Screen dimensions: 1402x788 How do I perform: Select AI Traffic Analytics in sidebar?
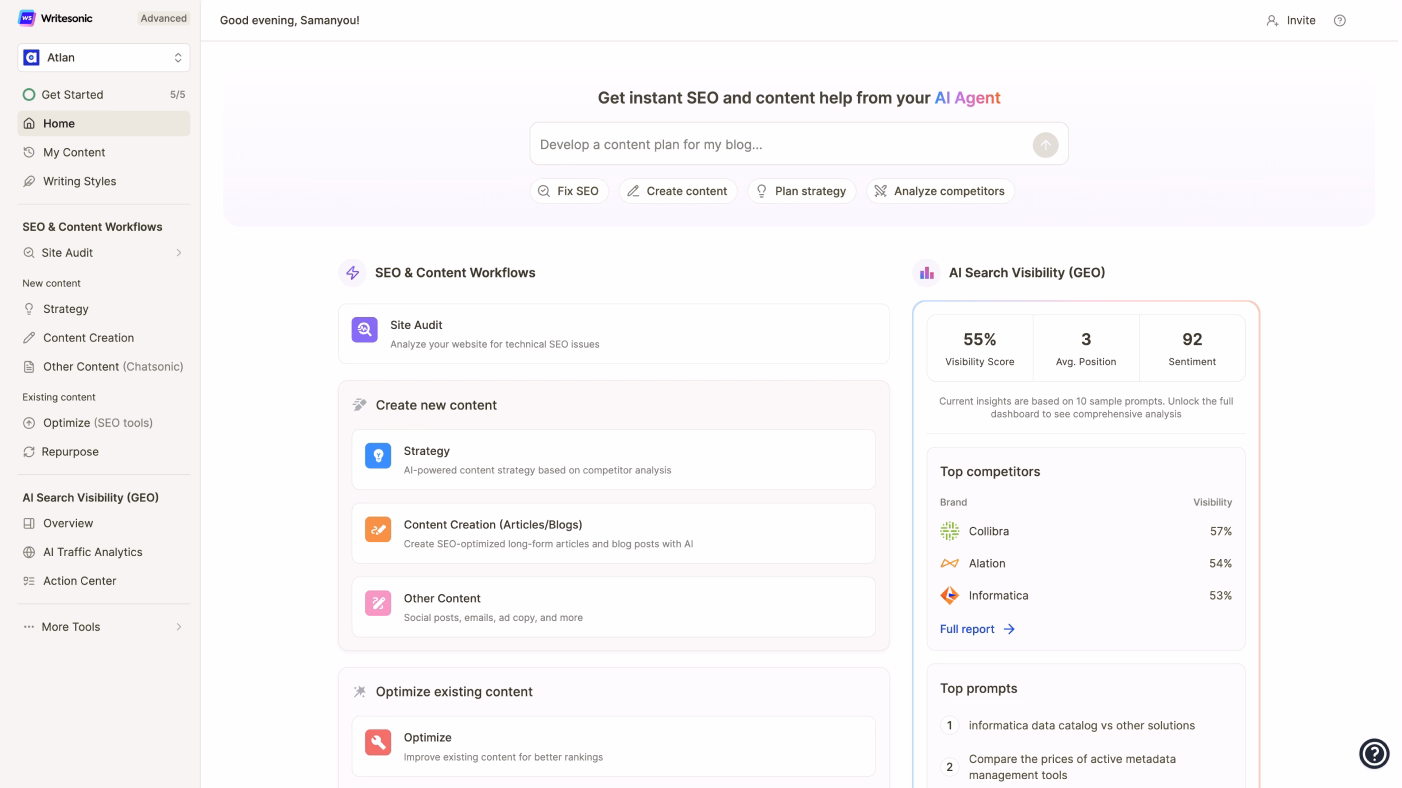coord(92,552)
